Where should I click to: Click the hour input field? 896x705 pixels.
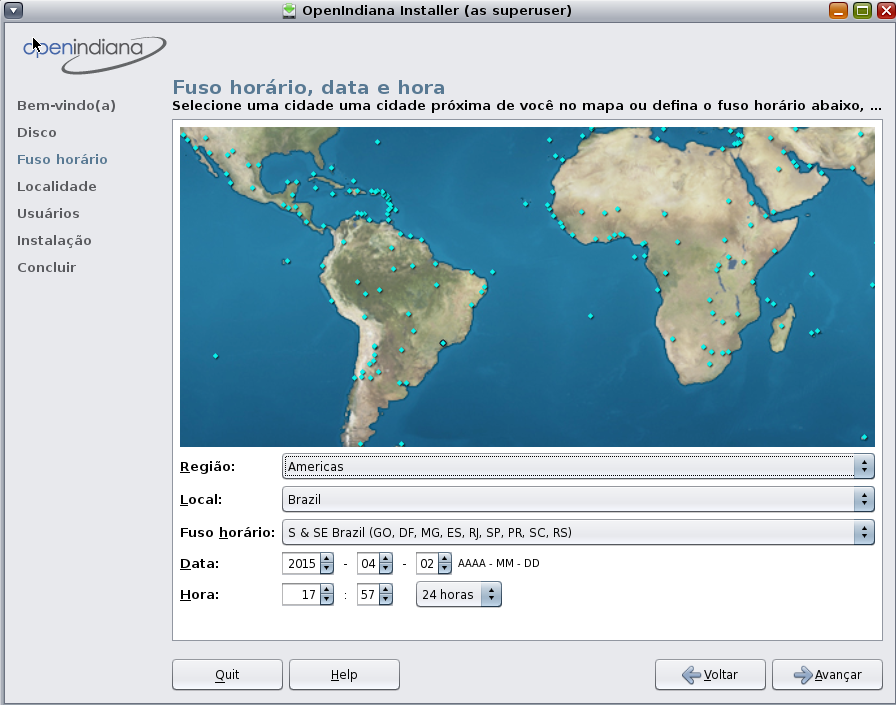[x=302, y=594]
